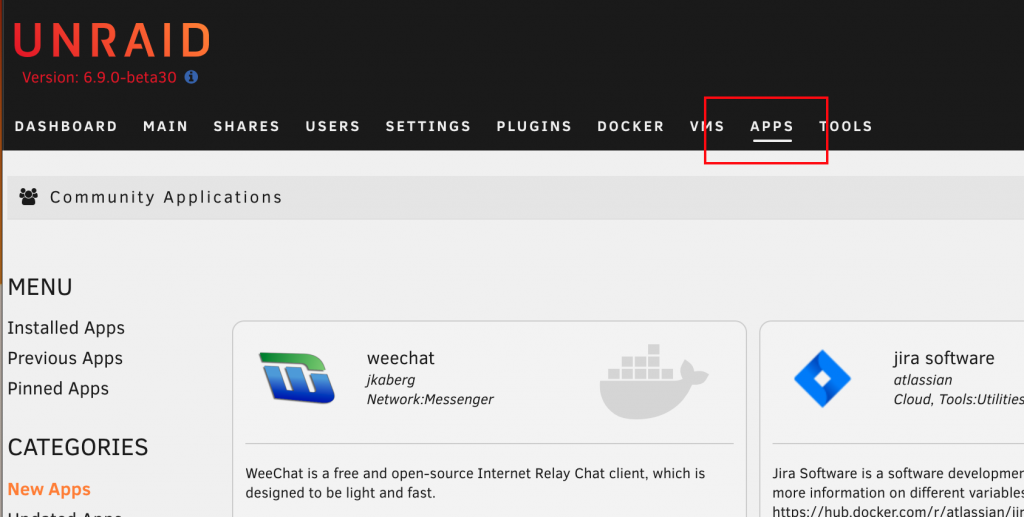The width and height of the screenshot is (1024, 517).
Task: Open Previous Apps list
Action: [x=65, y=358]
